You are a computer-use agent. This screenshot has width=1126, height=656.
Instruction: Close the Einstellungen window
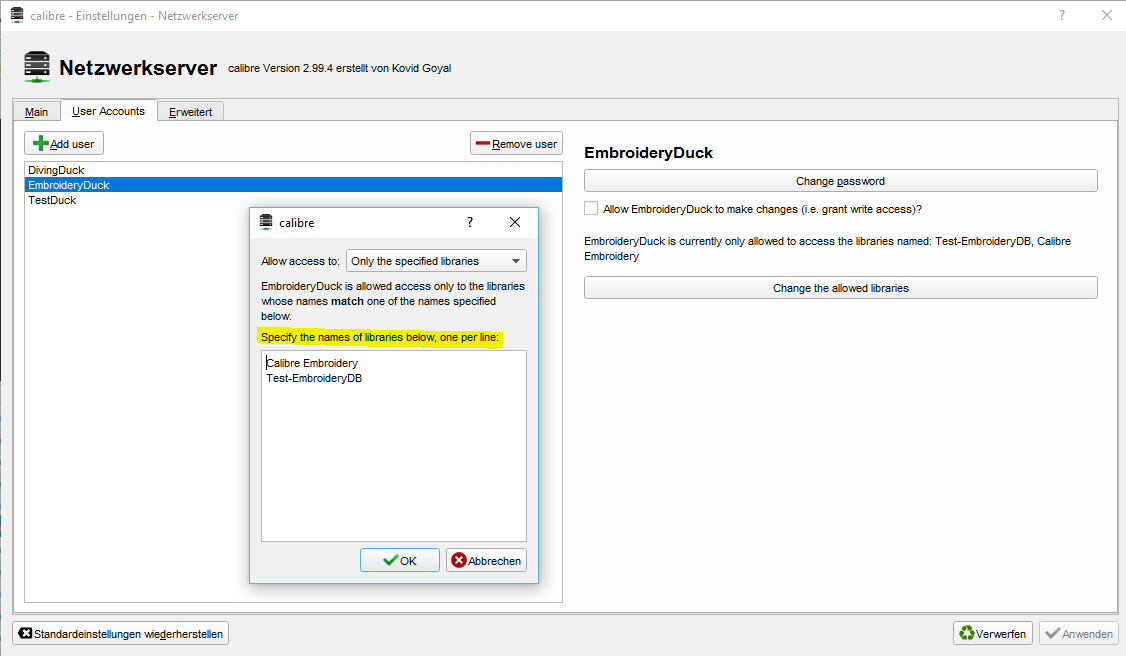click(x=1107, y=15)
